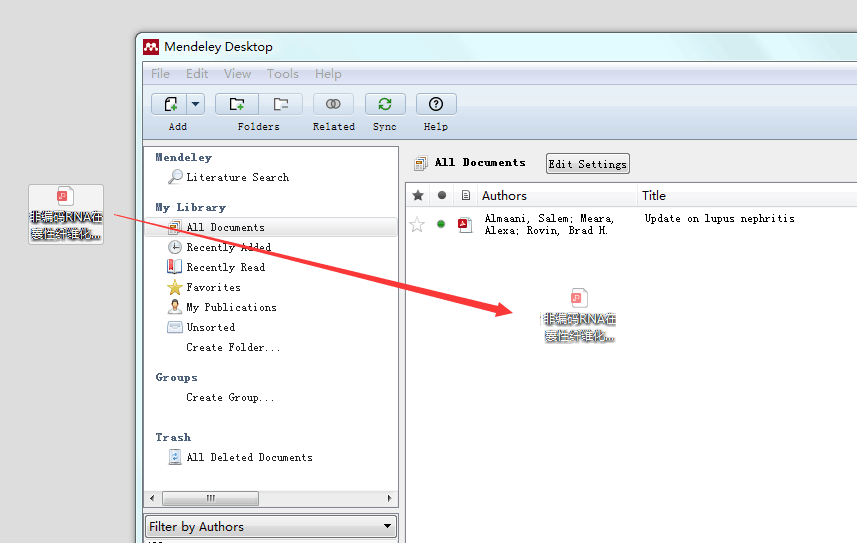Click Create Group... link
This screenshot has width=857, height=543.
coord(230,398)
